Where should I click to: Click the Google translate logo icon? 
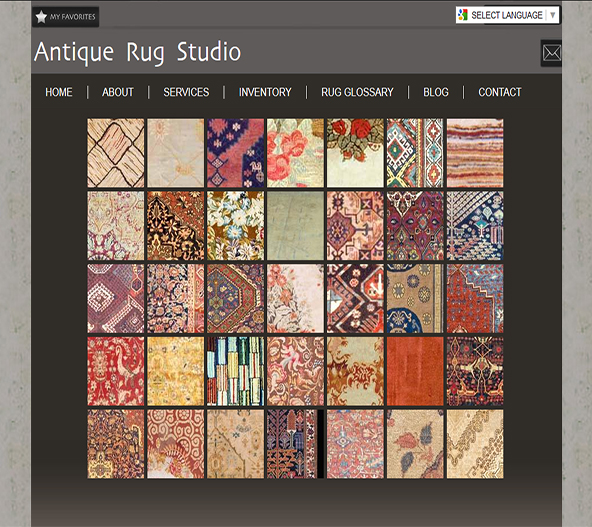(462, 15)
